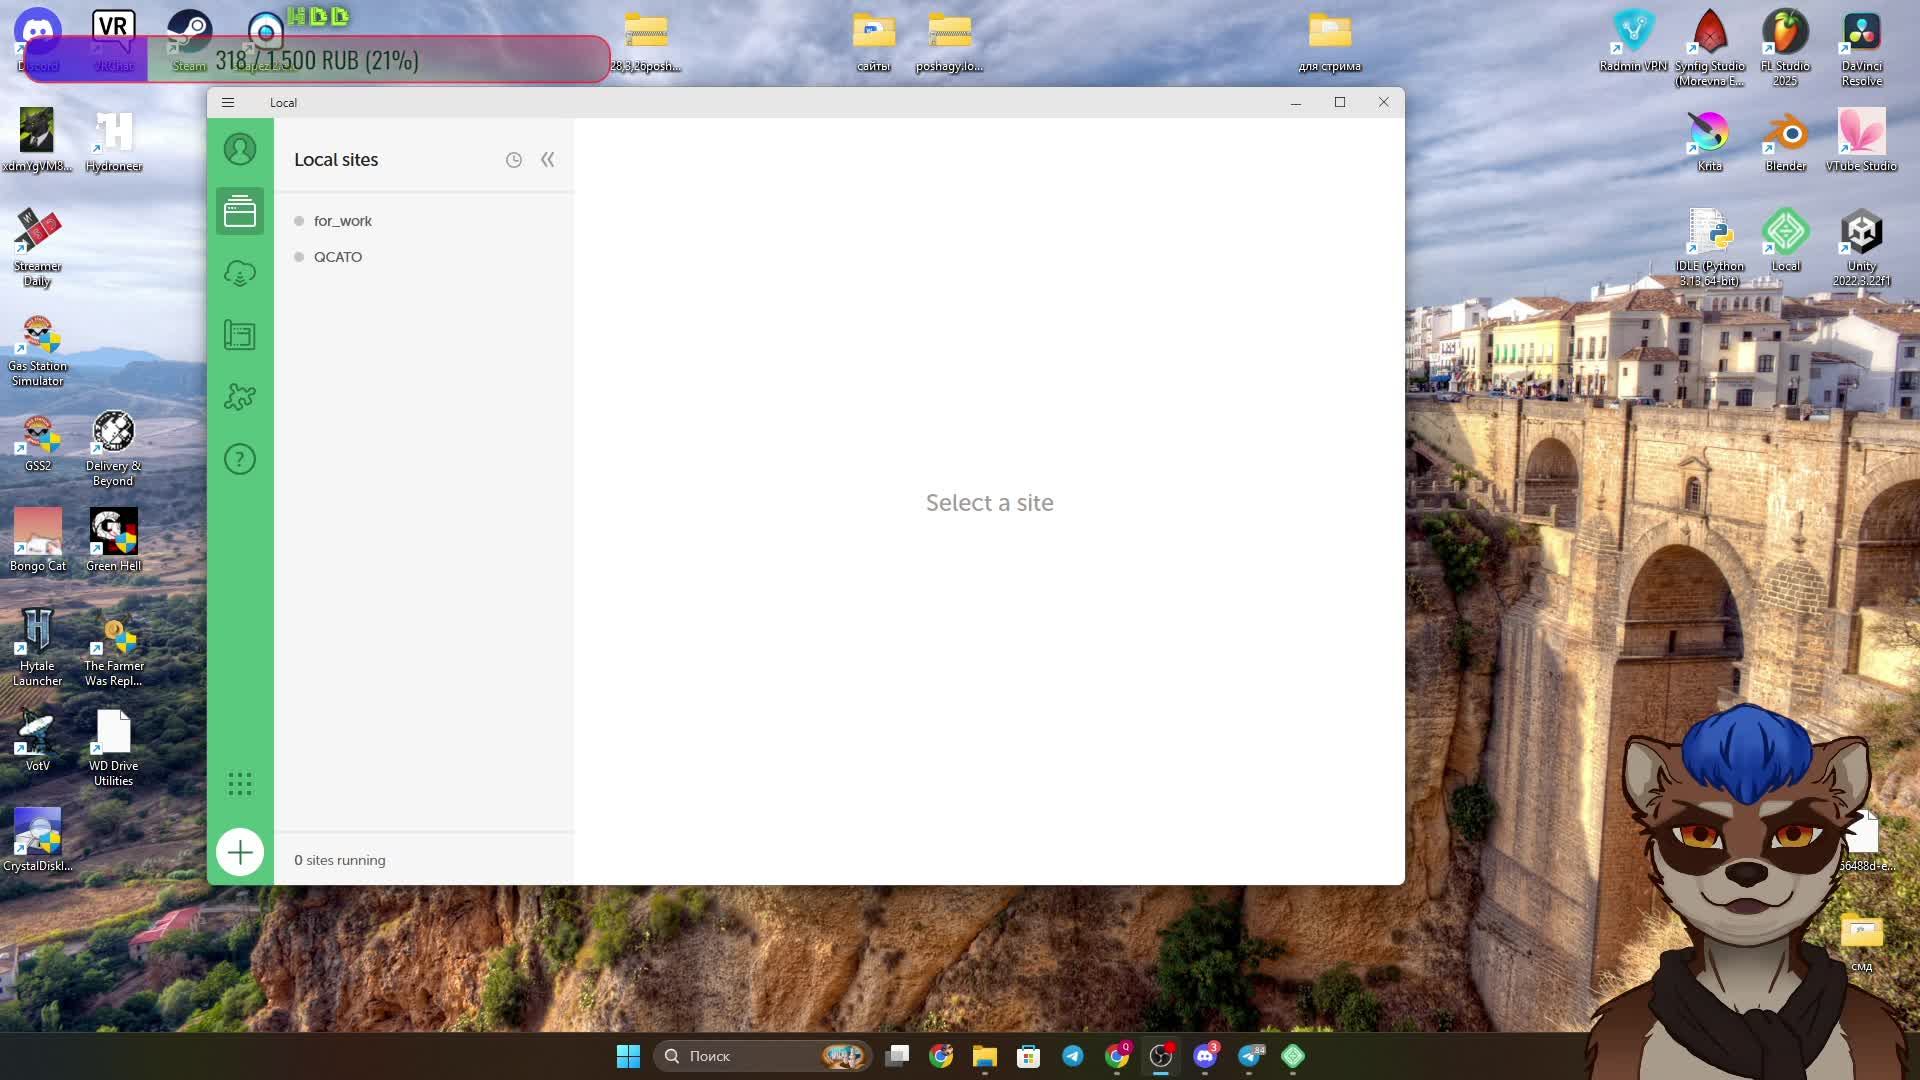This screenshot has height=1080, width=1920.
Task: Open the account avatar icon in Local
Action: (240, 150)
